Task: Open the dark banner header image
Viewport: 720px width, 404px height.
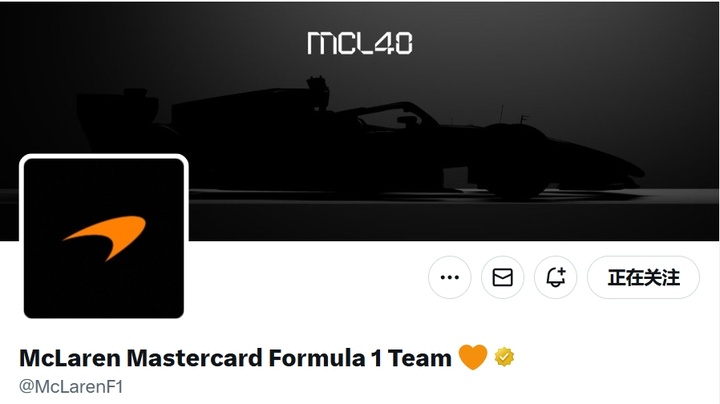Action: tap(360, 121)
